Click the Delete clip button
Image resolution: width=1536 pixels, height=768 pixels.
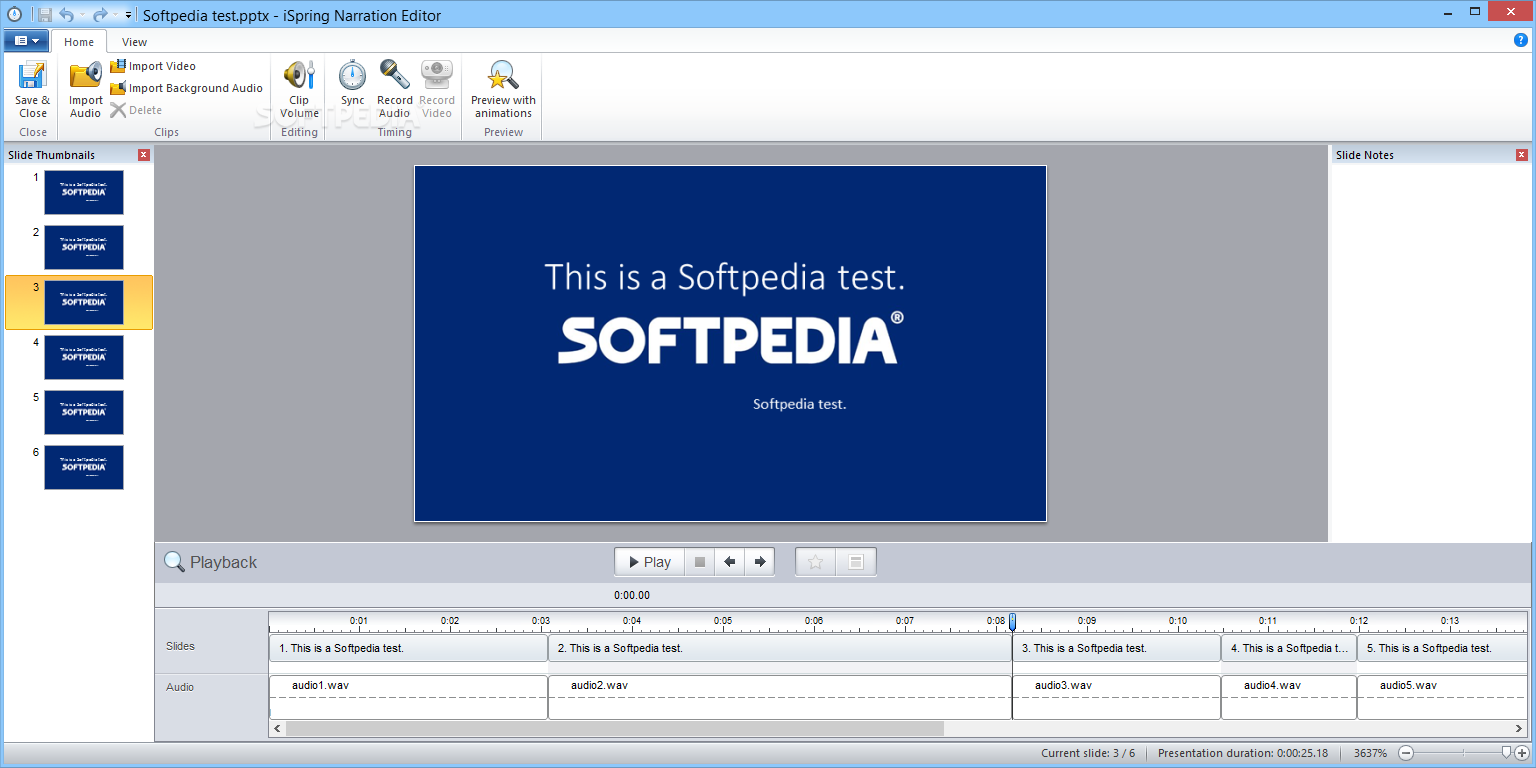(x=136, y=110)
